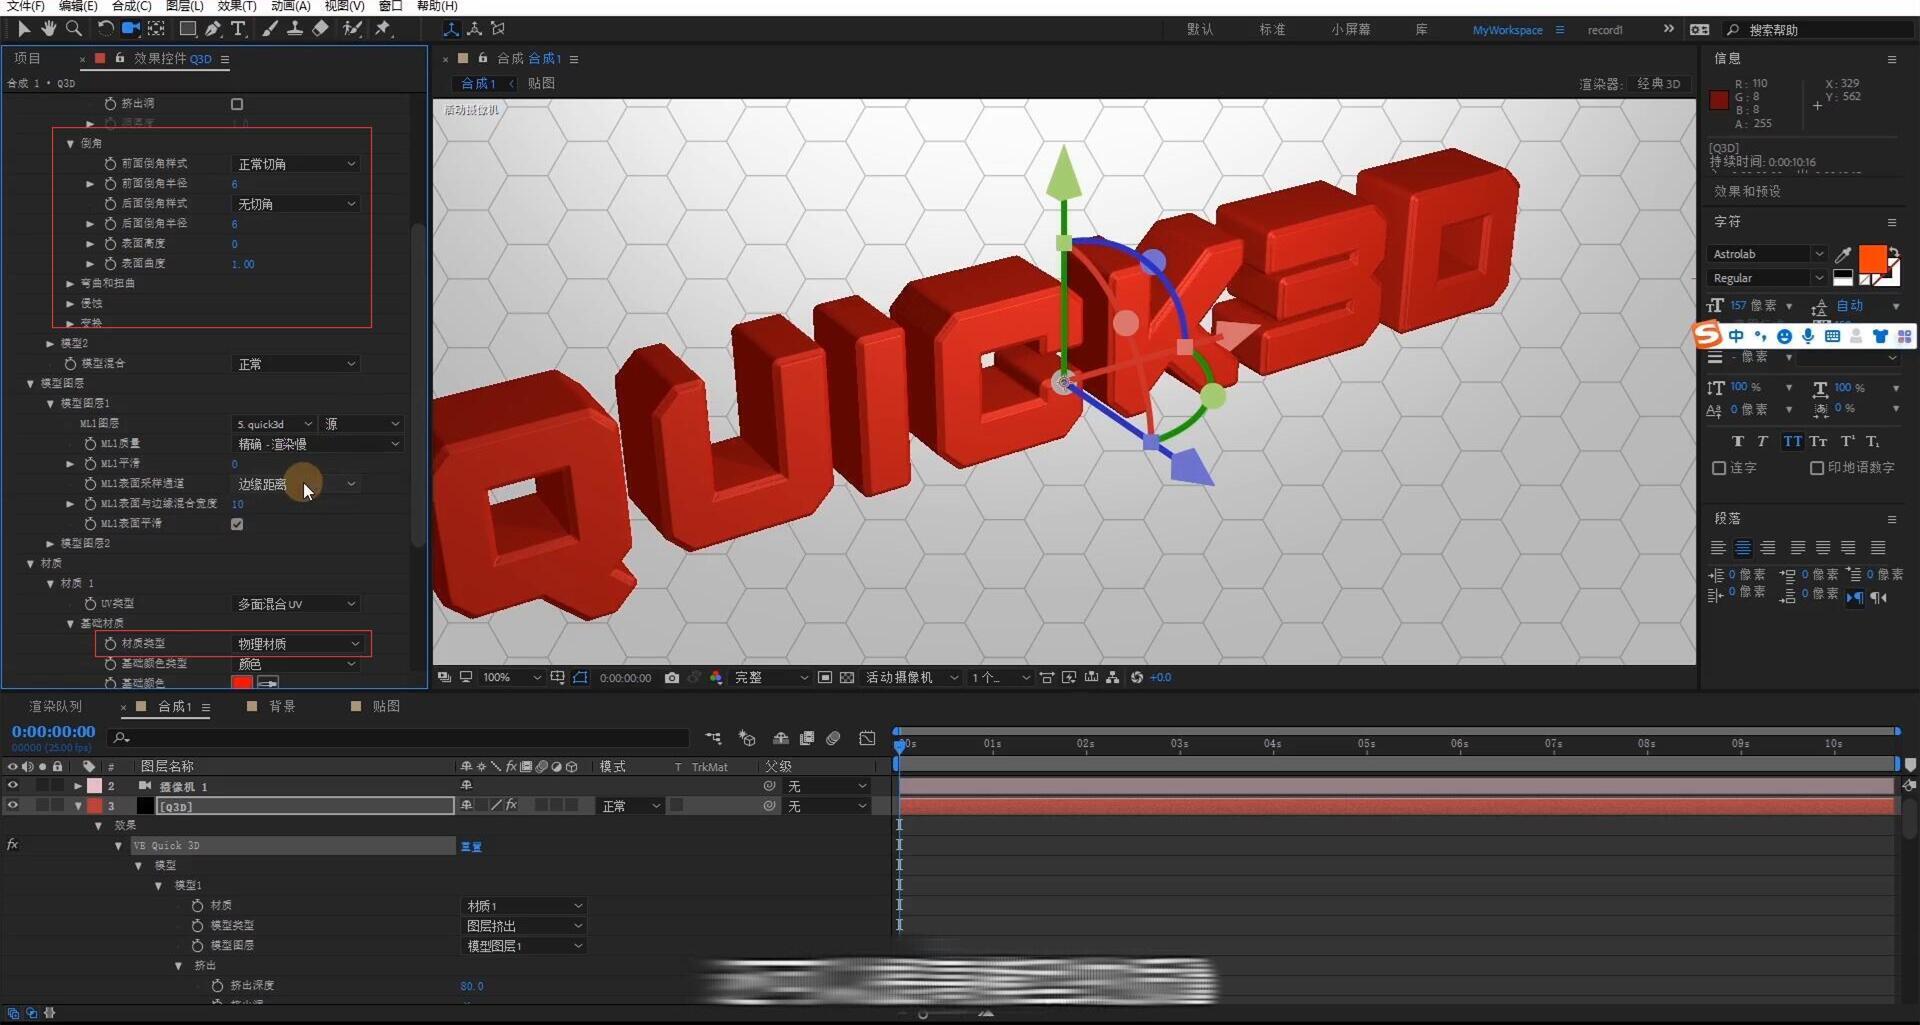The width and height of the screenshot is (1920, 1025).
Task: Hide the [Q3D] layer eye
Action: [12, 805]
